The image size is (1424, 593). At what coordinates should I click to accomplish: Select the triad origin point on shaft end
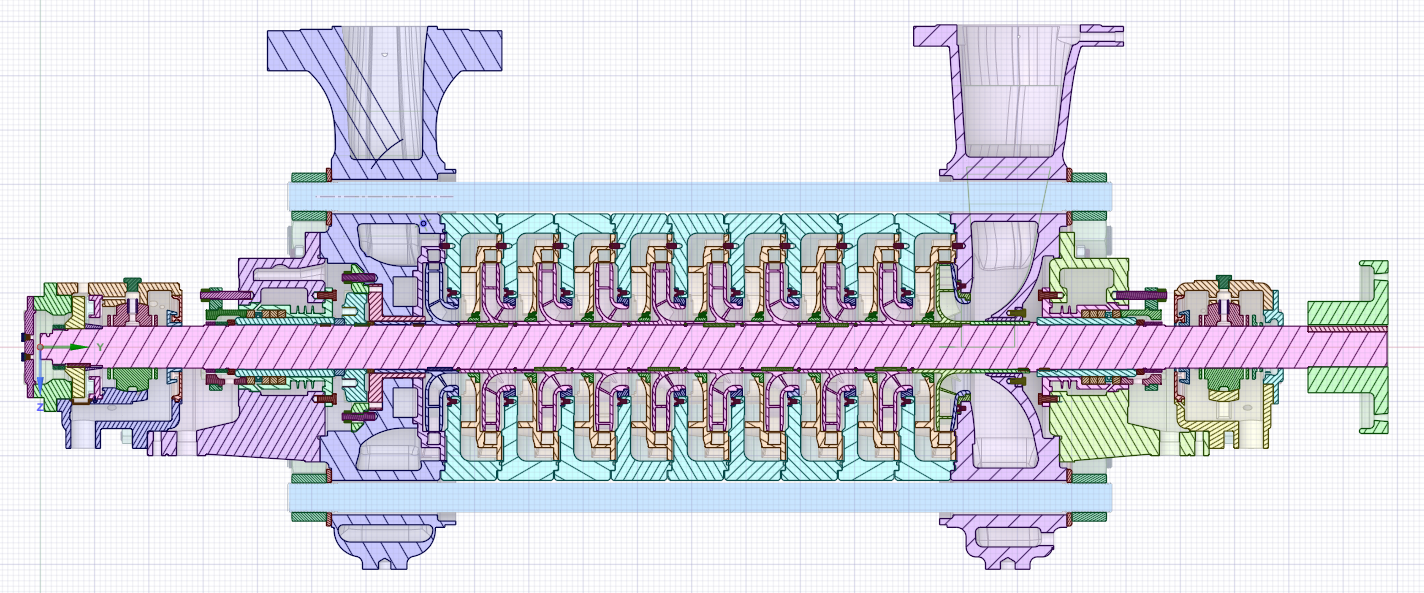[40, 347]
